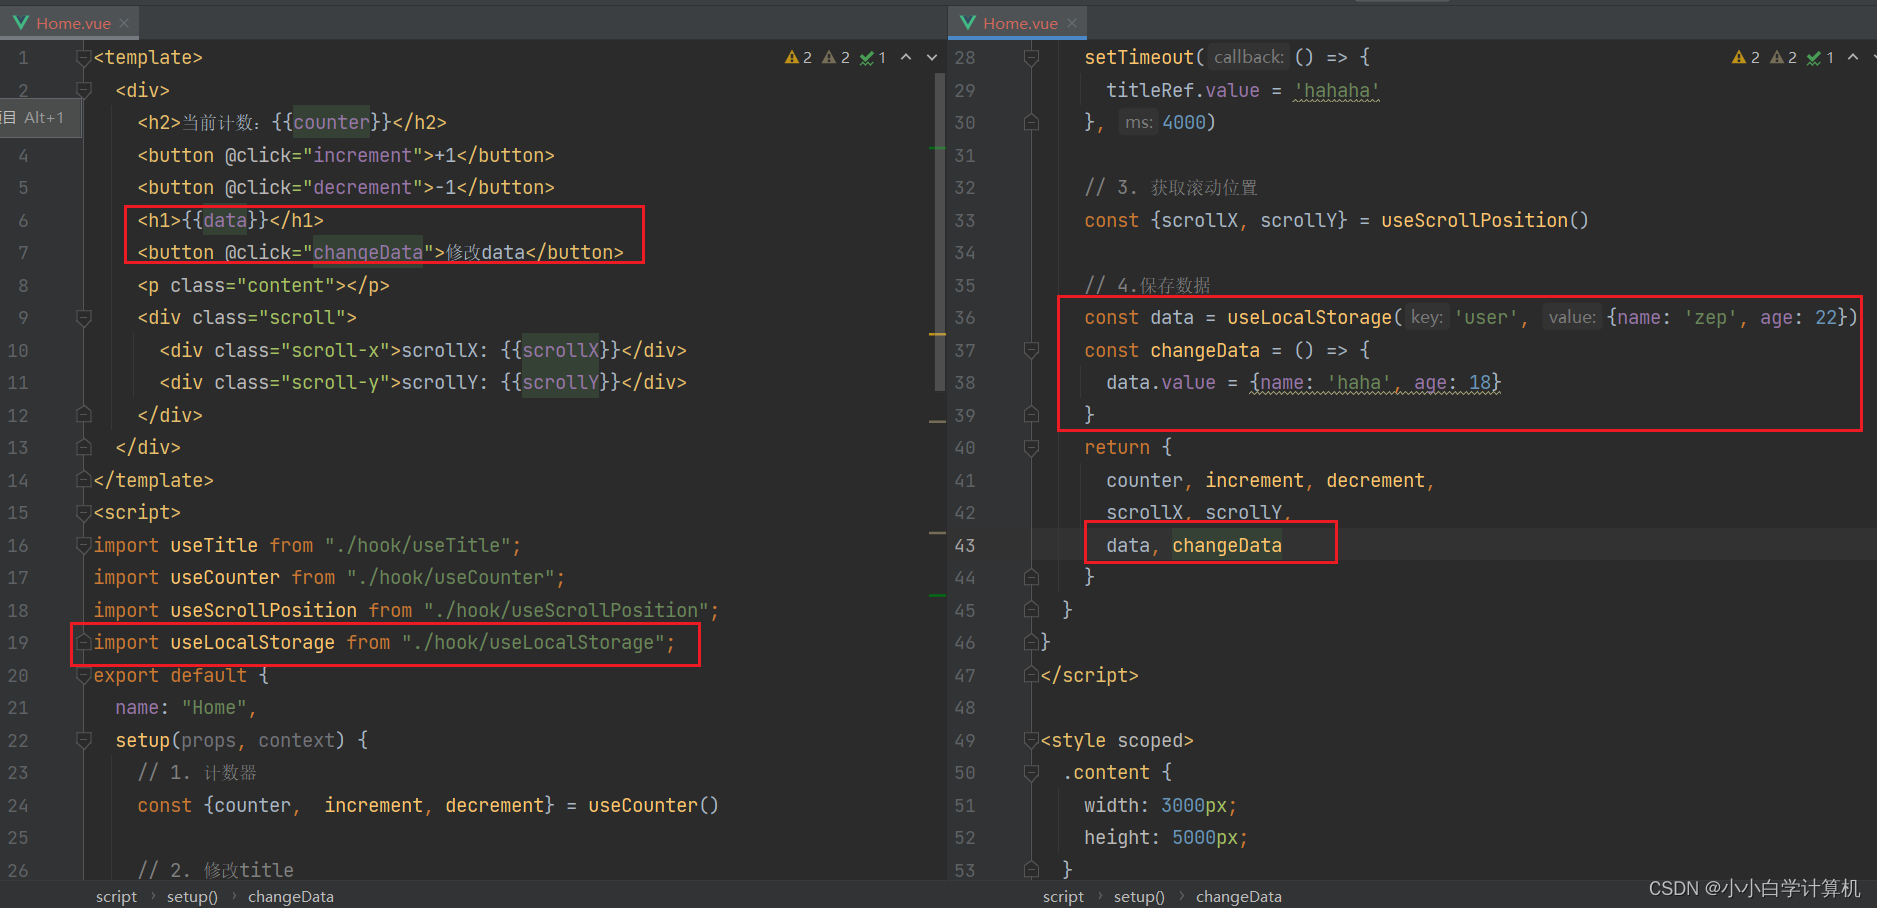Close the right pane Home.vue tab
The height and width of the screenshot is (908, 1877).
pos(1072,23)
